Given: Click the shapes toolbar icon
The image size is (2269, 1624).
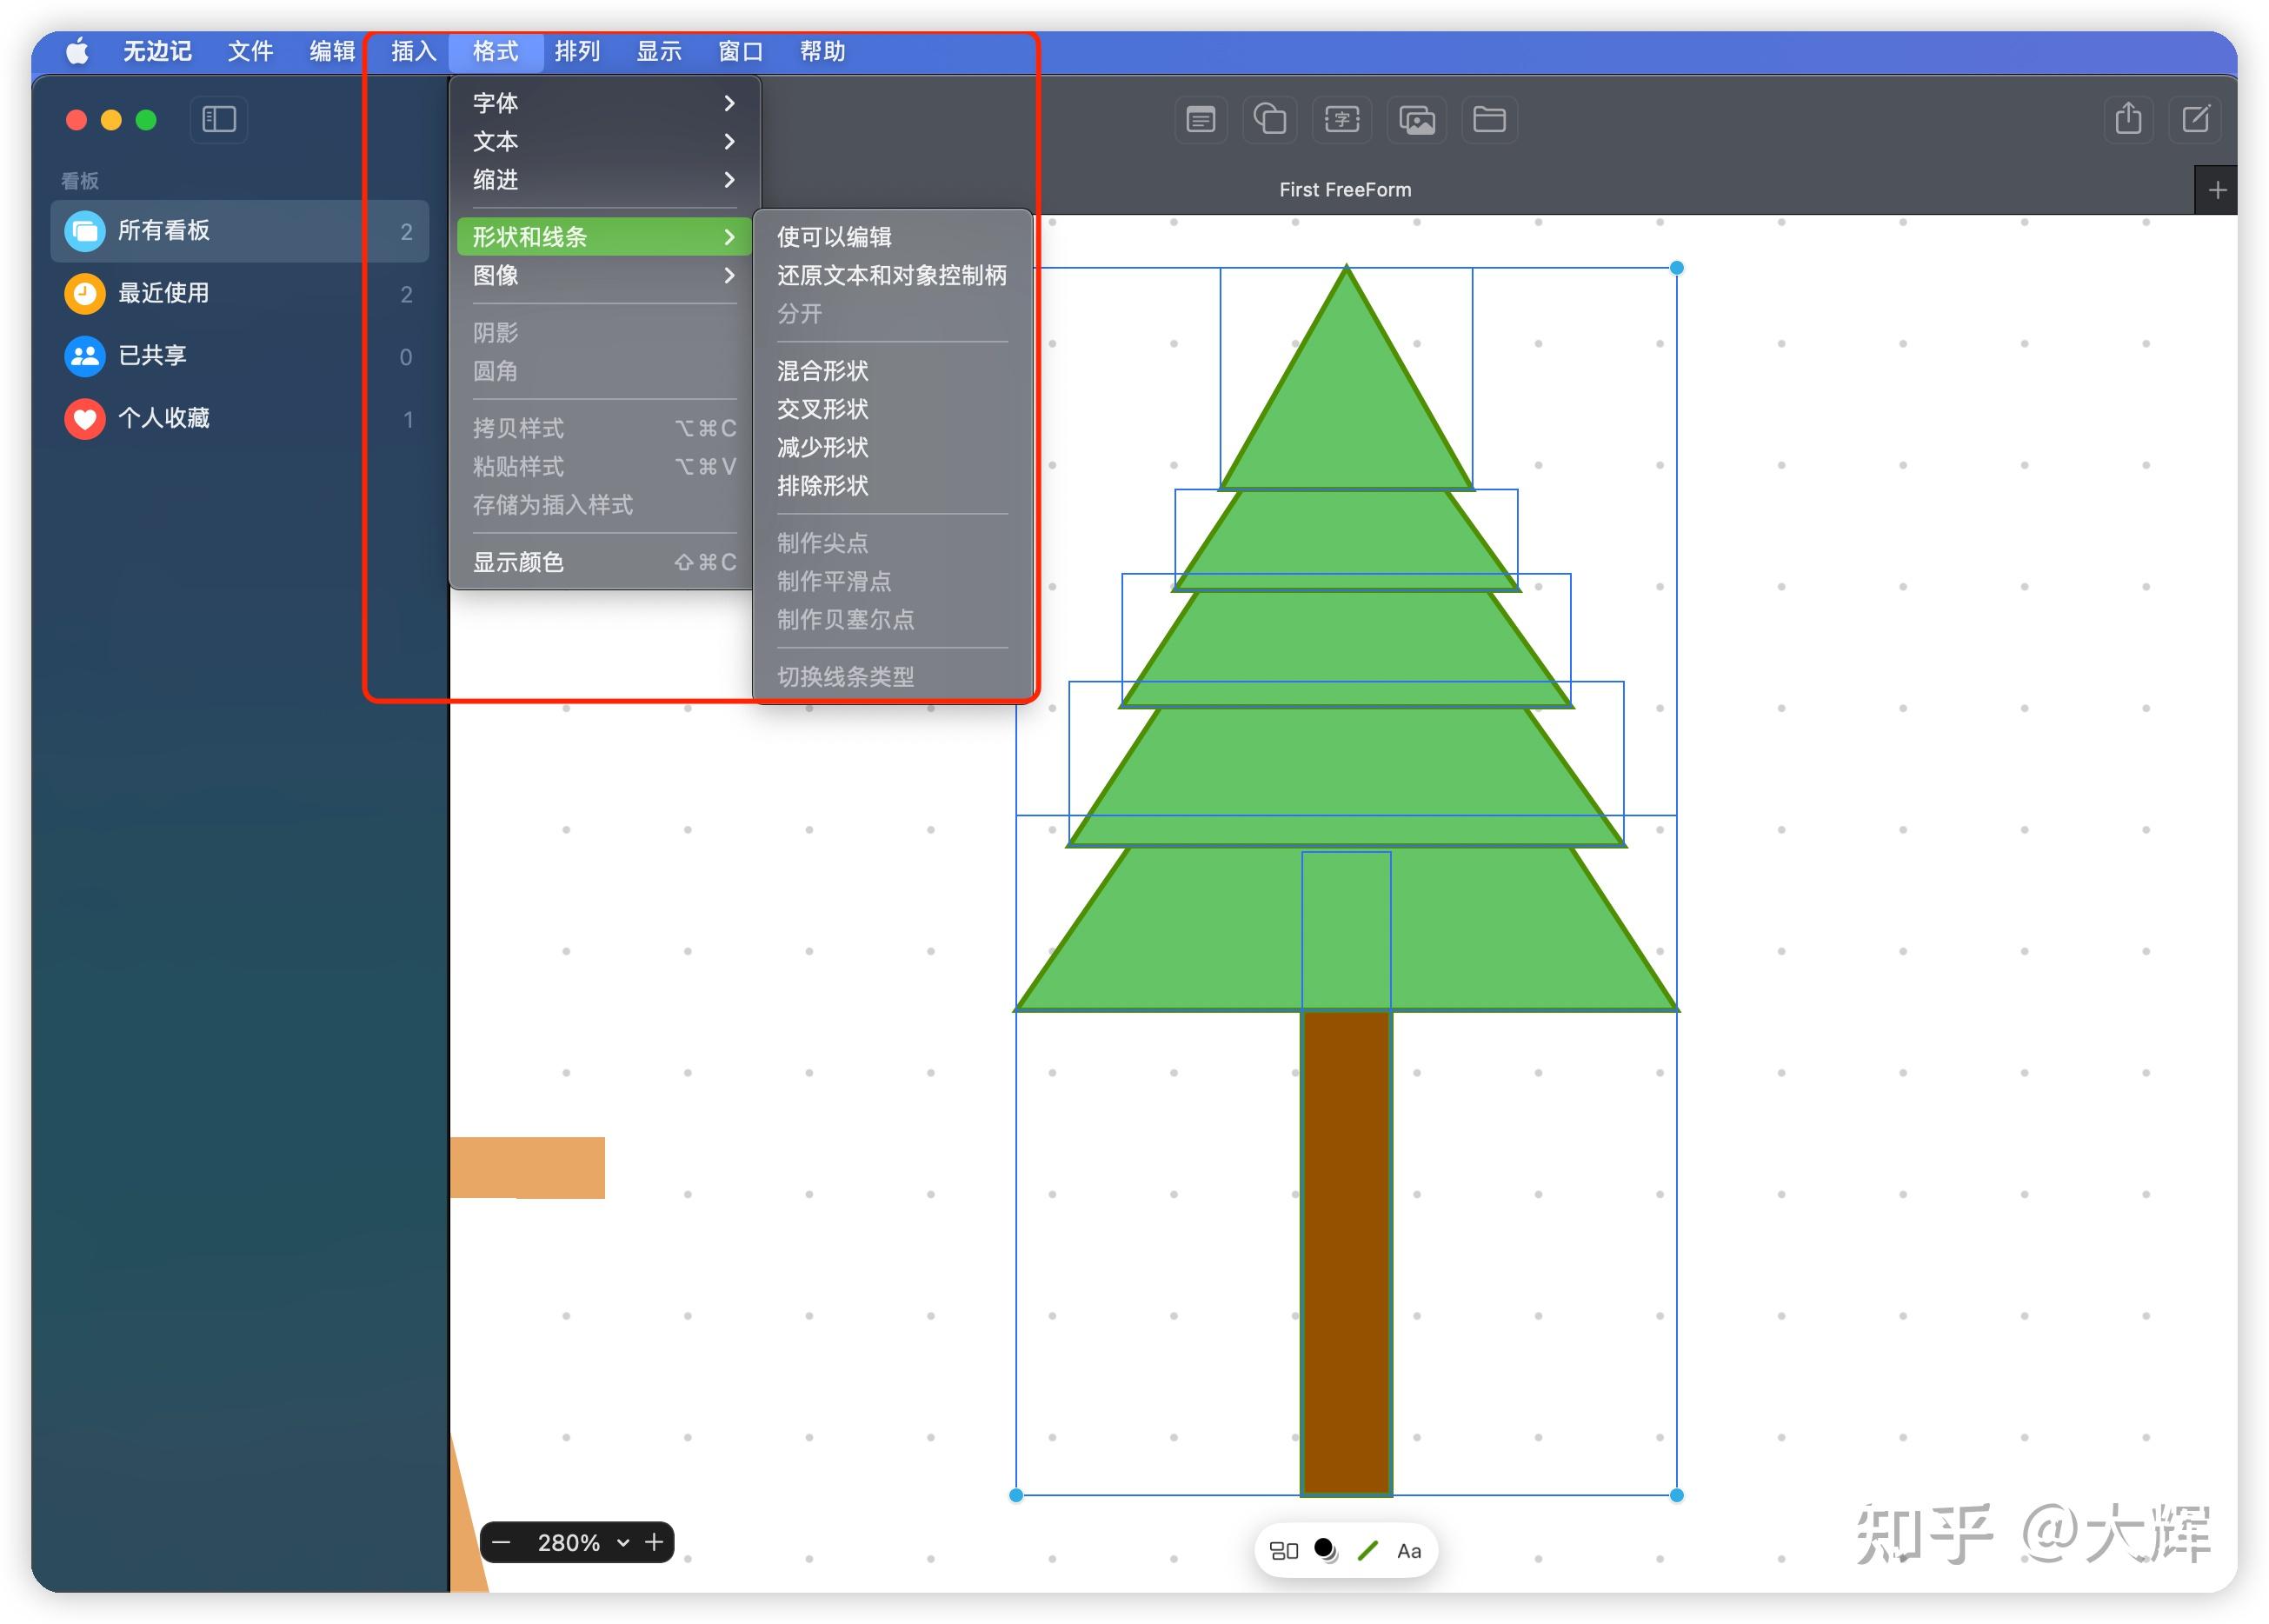Looking at the screenshot, I should pyautogui.click(x=1270, y=120).
